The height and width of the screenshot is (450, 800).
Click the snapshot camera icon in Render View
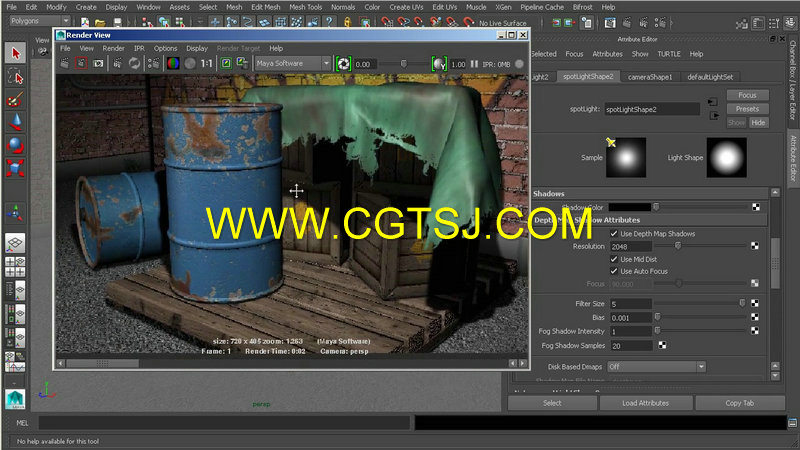[98, 63]
